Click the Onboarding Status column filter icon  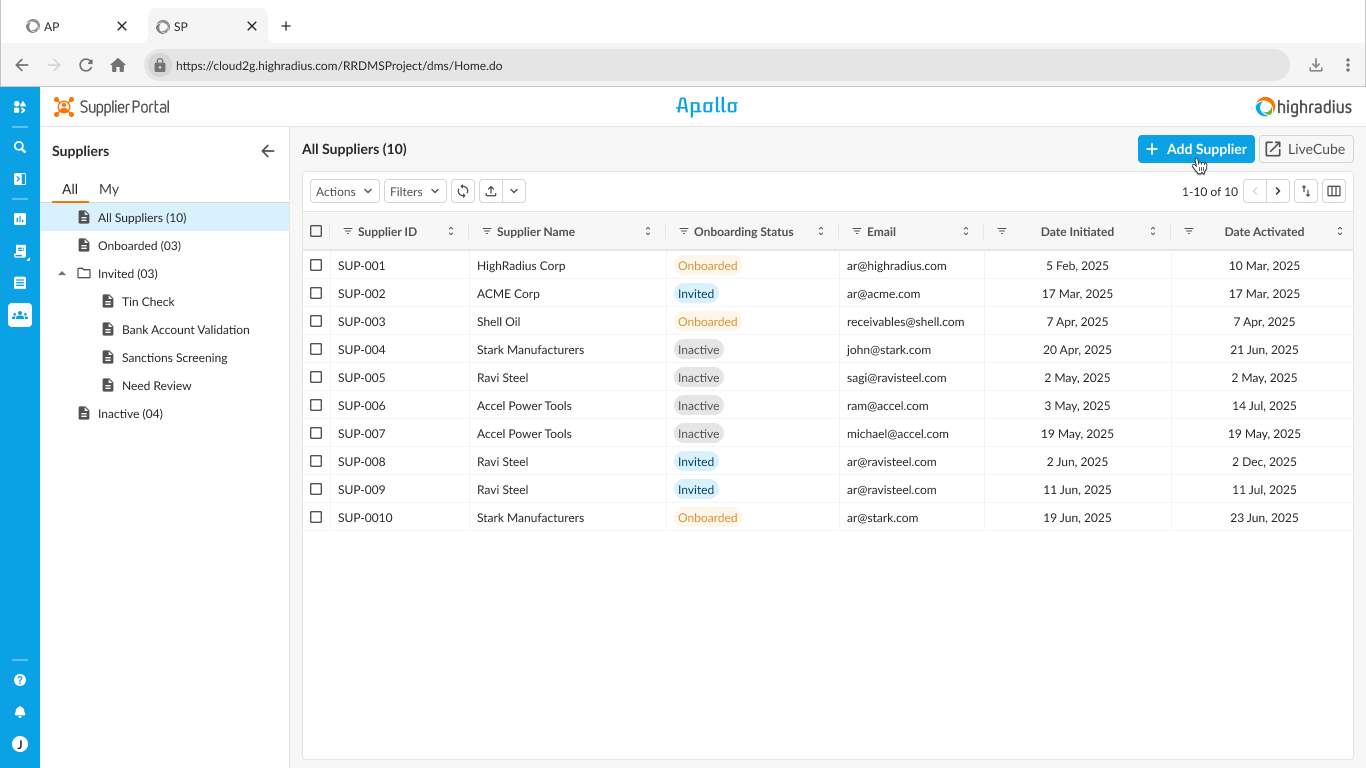(x=684, y=231)
